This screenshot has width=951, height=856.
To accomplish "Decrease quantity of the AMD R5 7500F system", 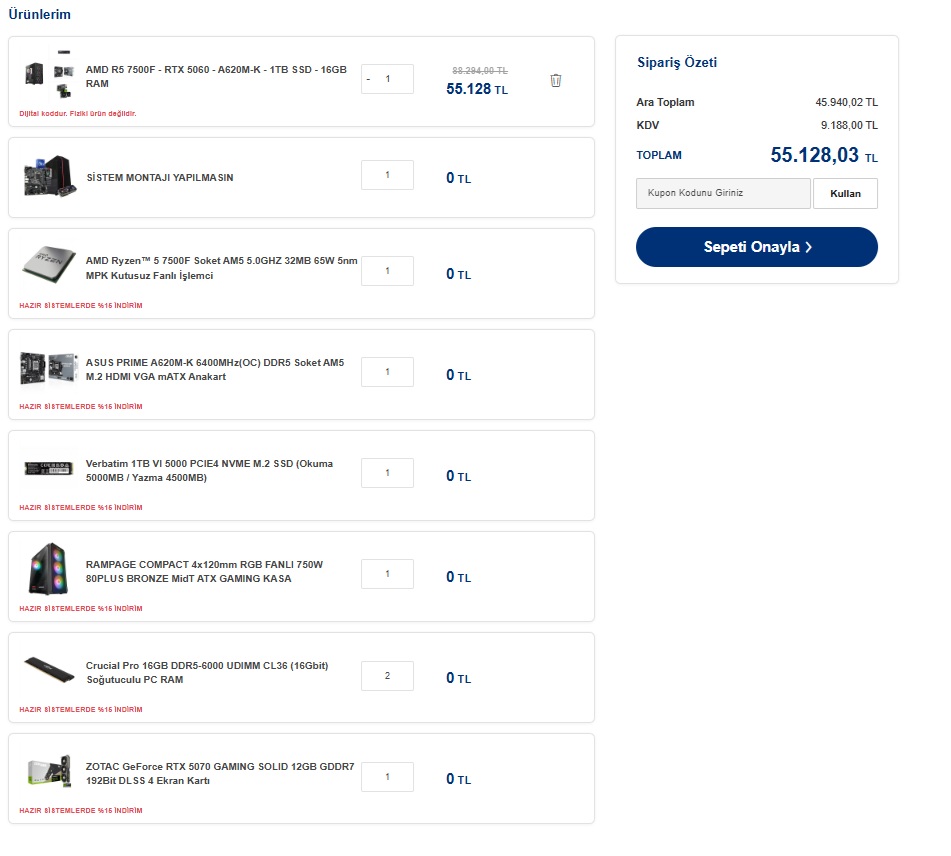I will (x=368, y=79).
